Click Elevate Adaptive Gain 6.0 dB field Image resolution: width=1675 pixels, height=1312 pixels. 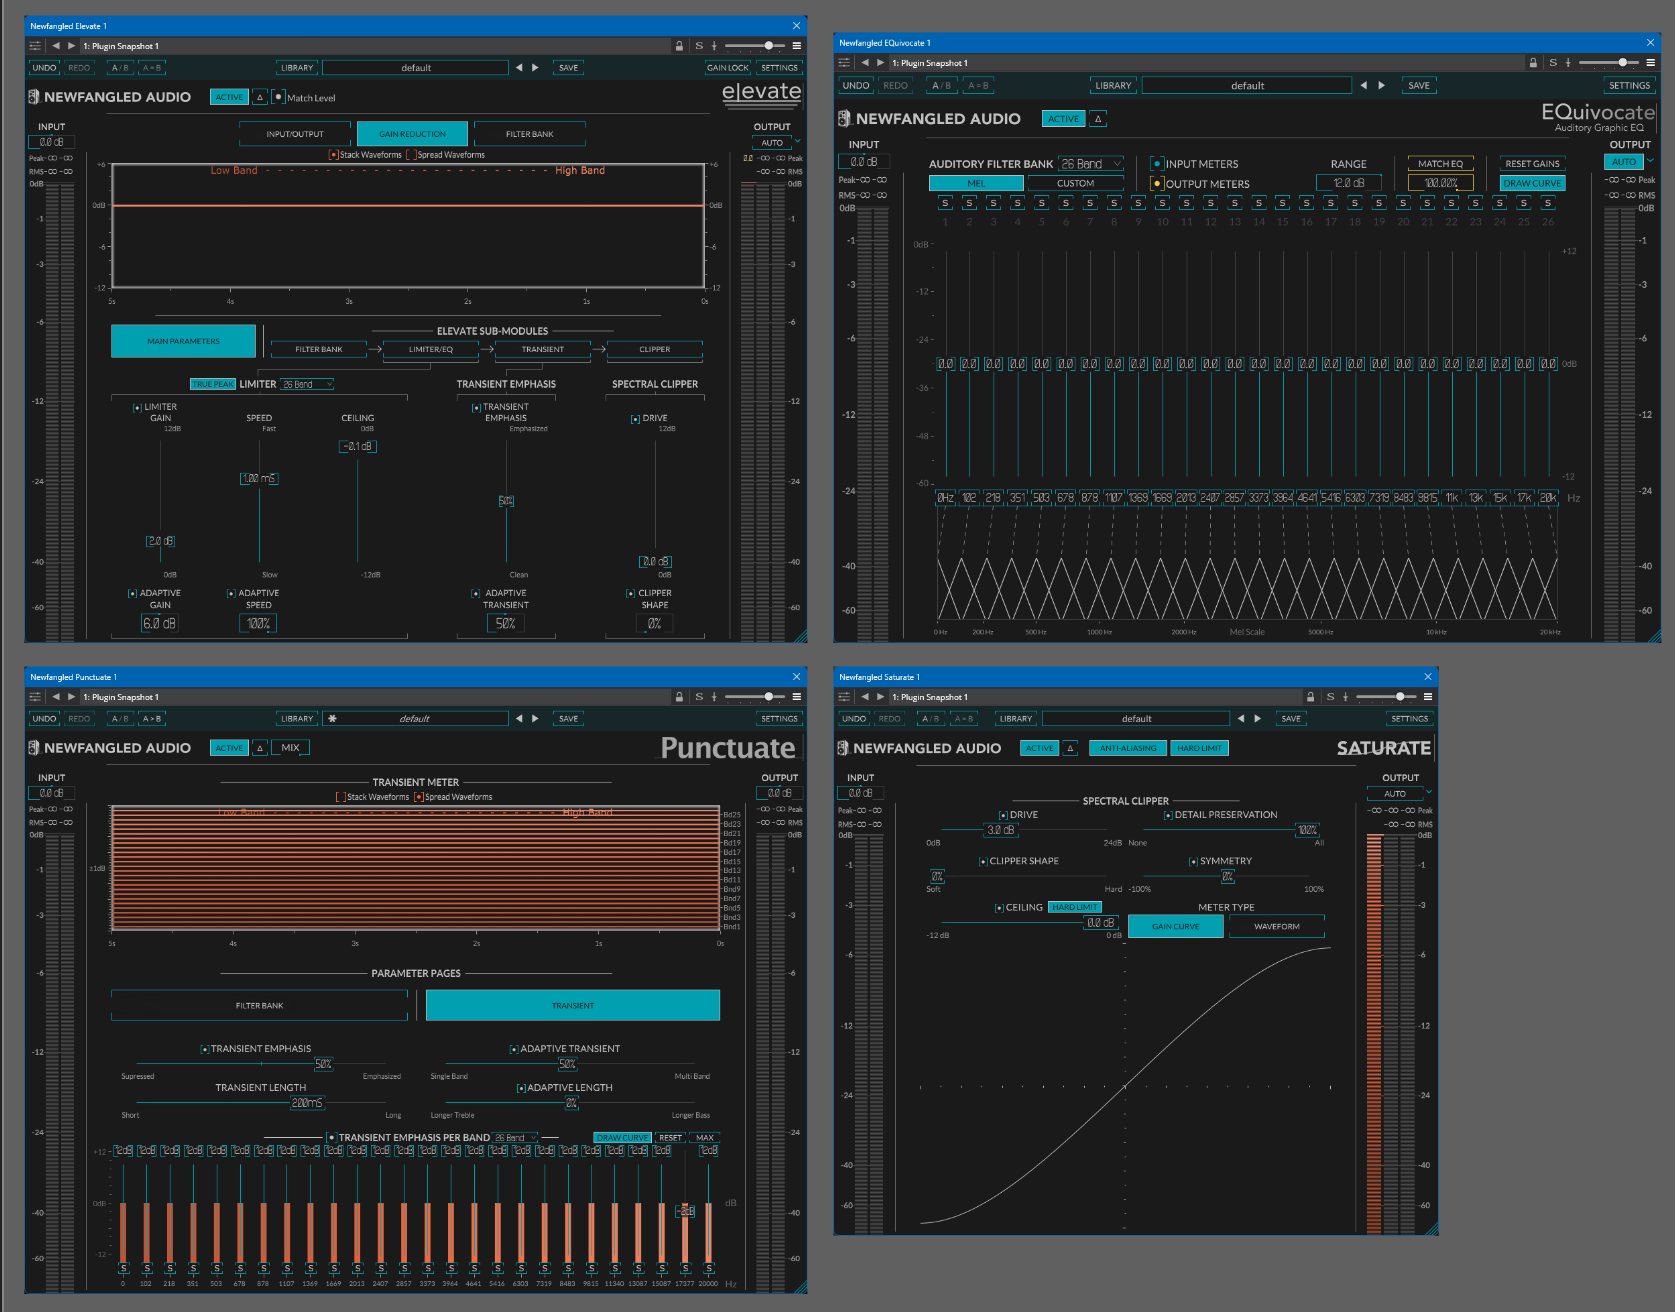point(159,623)
